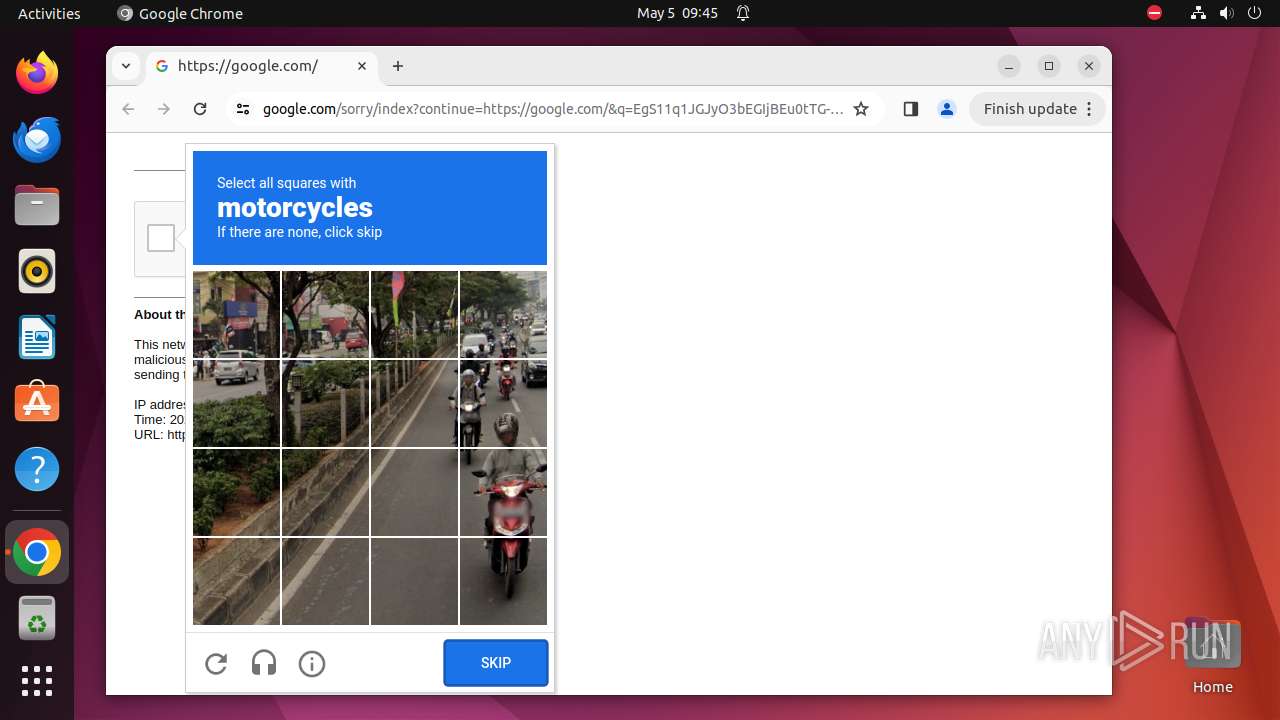The image size is (1280, 720).
Task: Open network status icon
Action: [x=1198, y=13]
